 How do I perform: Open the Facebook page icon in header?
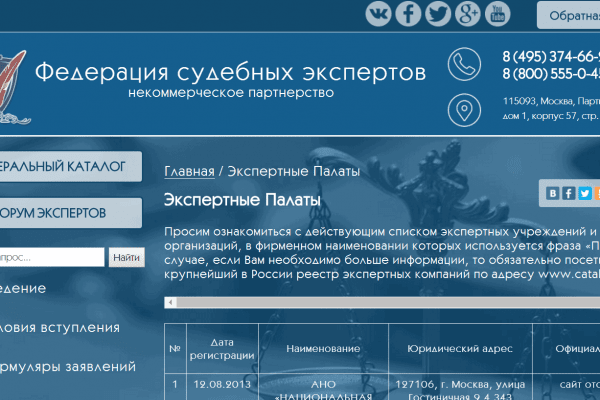pos(408,14)
